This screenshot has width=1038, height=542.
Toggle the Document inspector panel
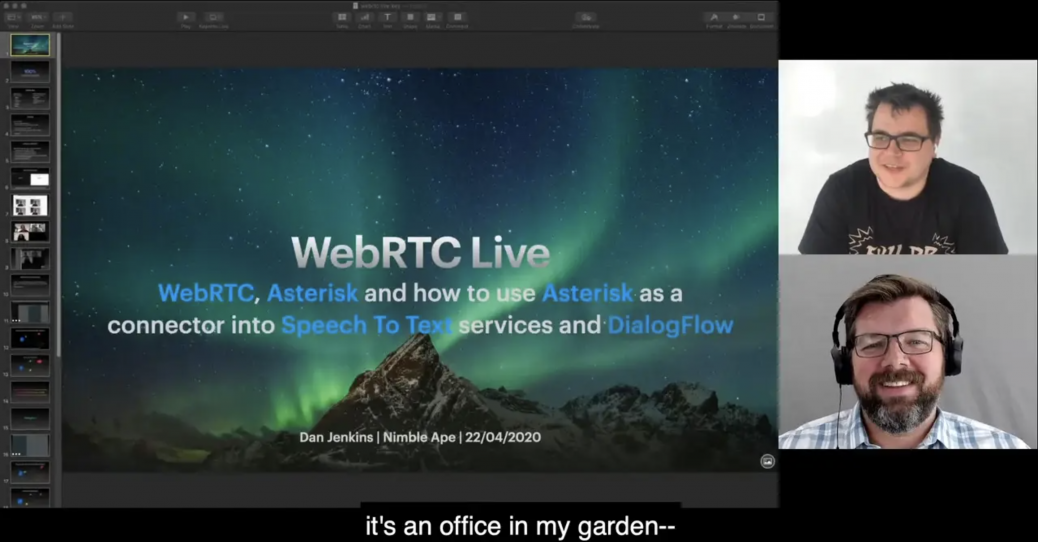point(761,17)
